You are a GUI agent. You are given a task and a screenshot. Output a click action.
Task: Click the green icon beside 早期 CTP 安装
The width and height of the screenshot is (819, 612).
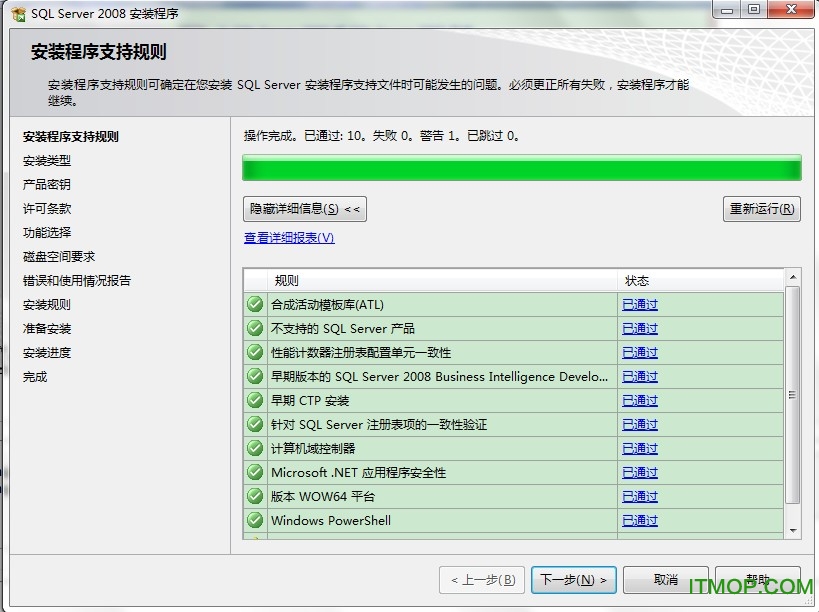[254, 400]
